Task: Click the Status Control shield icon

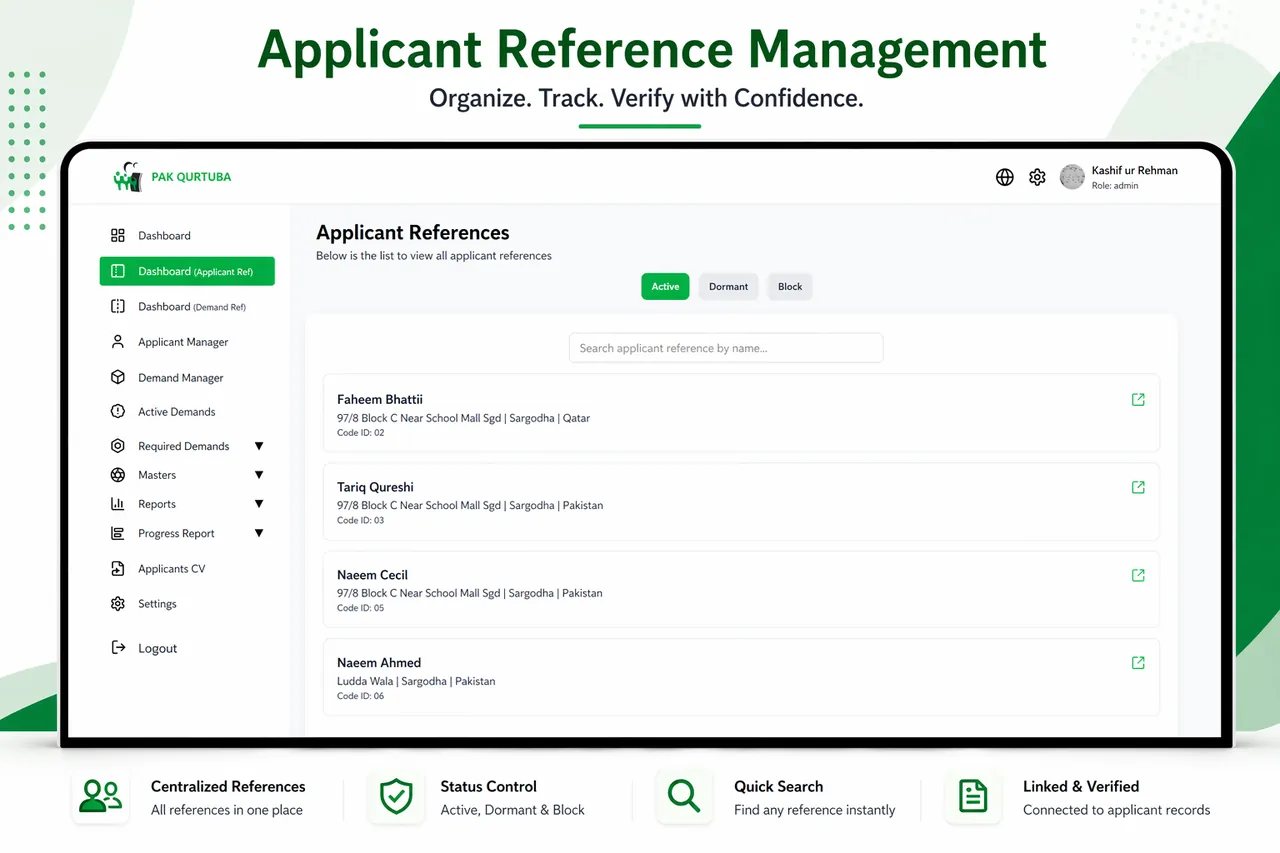Action: coord(396,797)
